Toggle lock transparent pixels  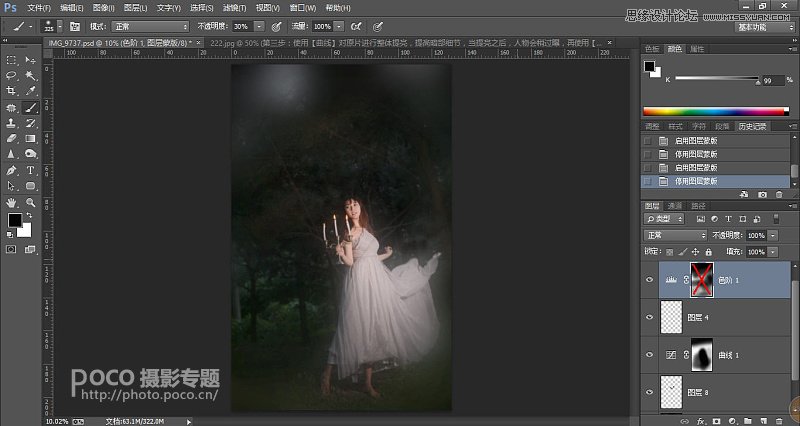click(669, 252)
